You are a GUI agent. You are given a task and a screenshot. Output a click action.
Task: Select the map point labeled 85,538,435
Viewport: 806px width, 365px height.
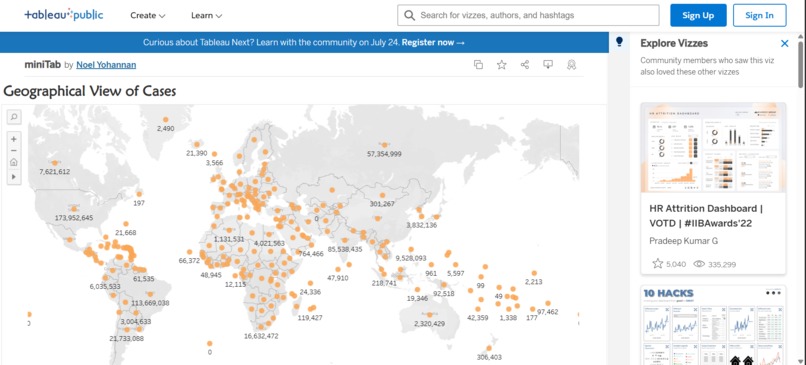pyautogui.click(x=344, y=240)
